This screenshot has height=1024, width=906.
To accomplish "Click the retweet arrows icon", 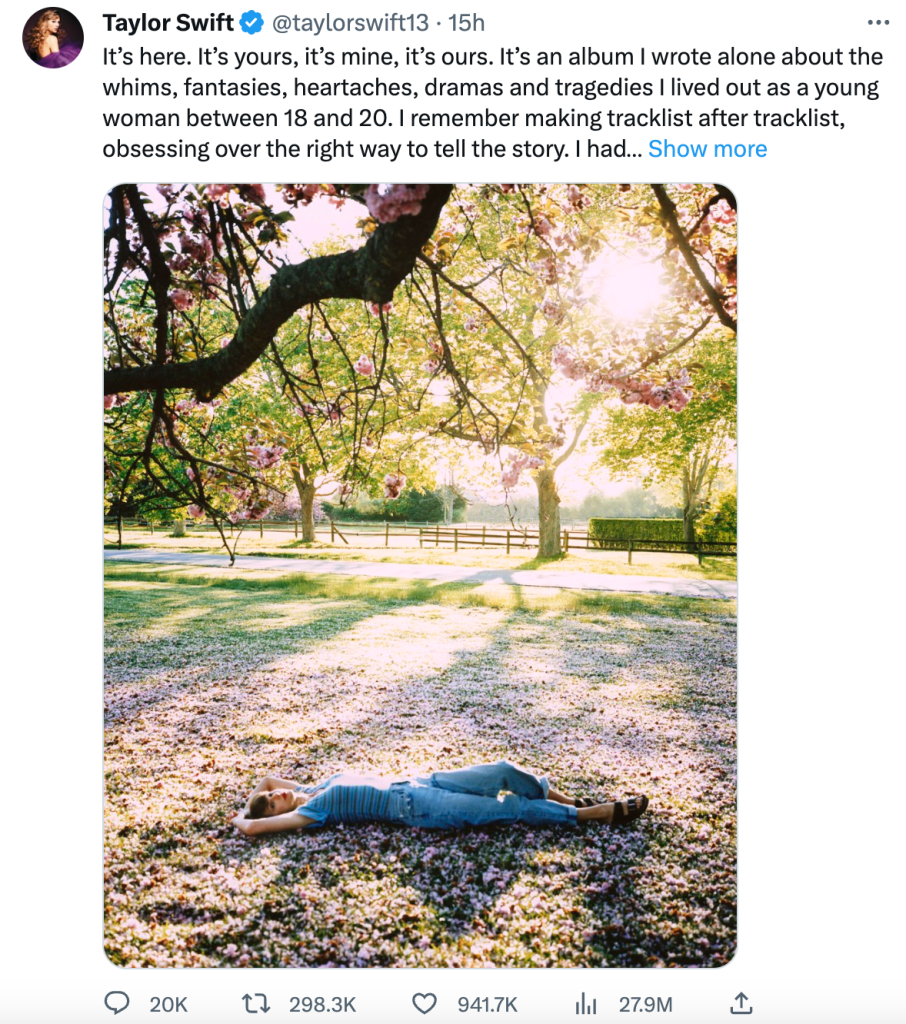I will coord(255,1002).
